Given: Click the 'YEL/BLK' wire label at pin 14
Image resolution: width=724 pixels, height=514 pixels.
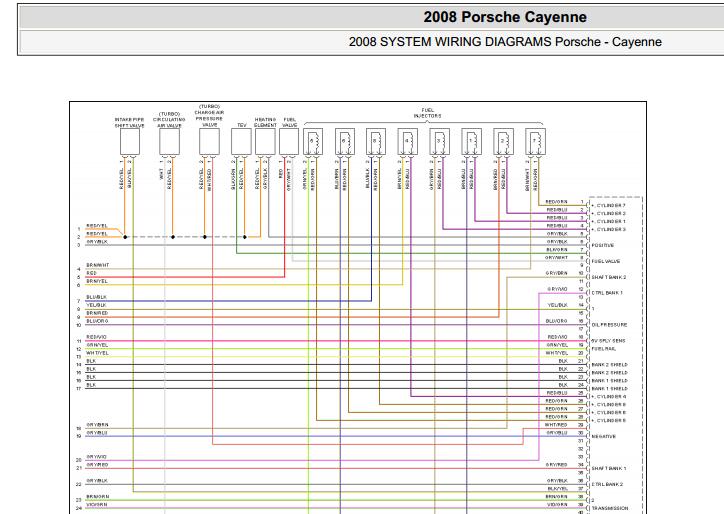Looking at the screenshot, I should (557, 305).
